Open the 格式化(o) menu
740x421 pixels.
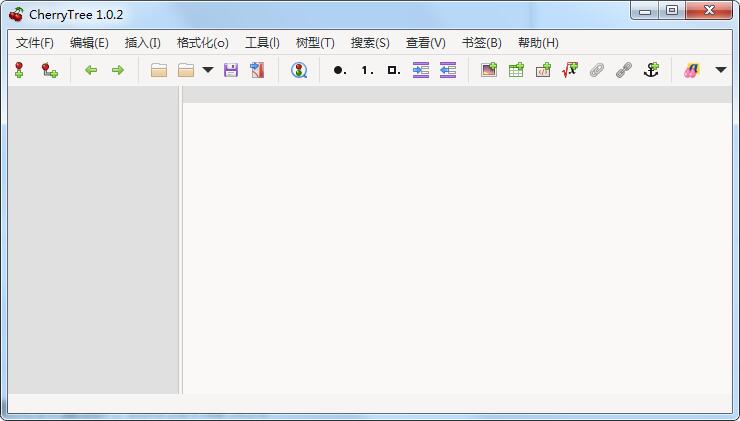coord(202,43)
